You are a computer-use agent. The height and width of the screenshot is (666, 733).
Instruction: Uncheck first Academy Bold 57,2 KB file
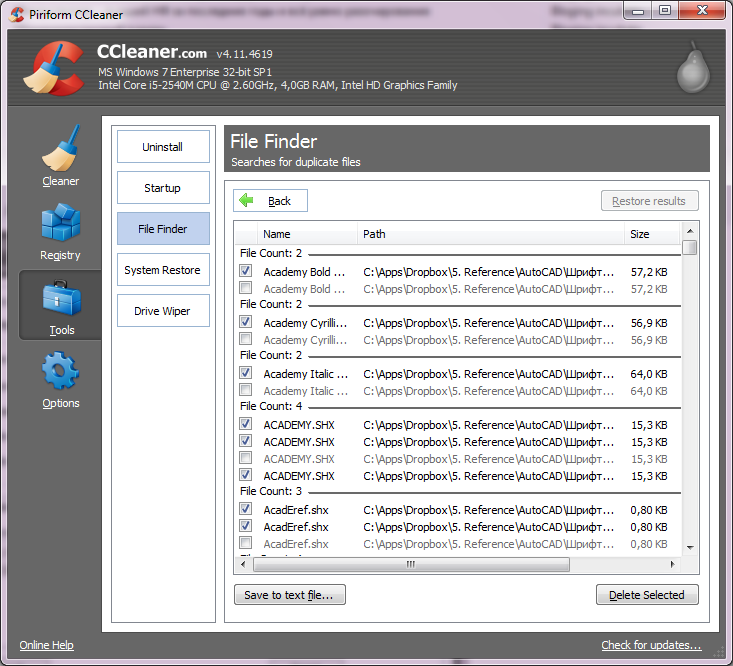click(245, 271)
